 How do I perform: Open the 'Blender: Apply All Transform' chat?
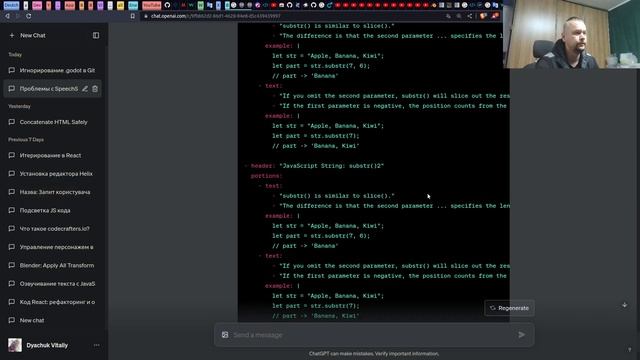tap(53, 265)
